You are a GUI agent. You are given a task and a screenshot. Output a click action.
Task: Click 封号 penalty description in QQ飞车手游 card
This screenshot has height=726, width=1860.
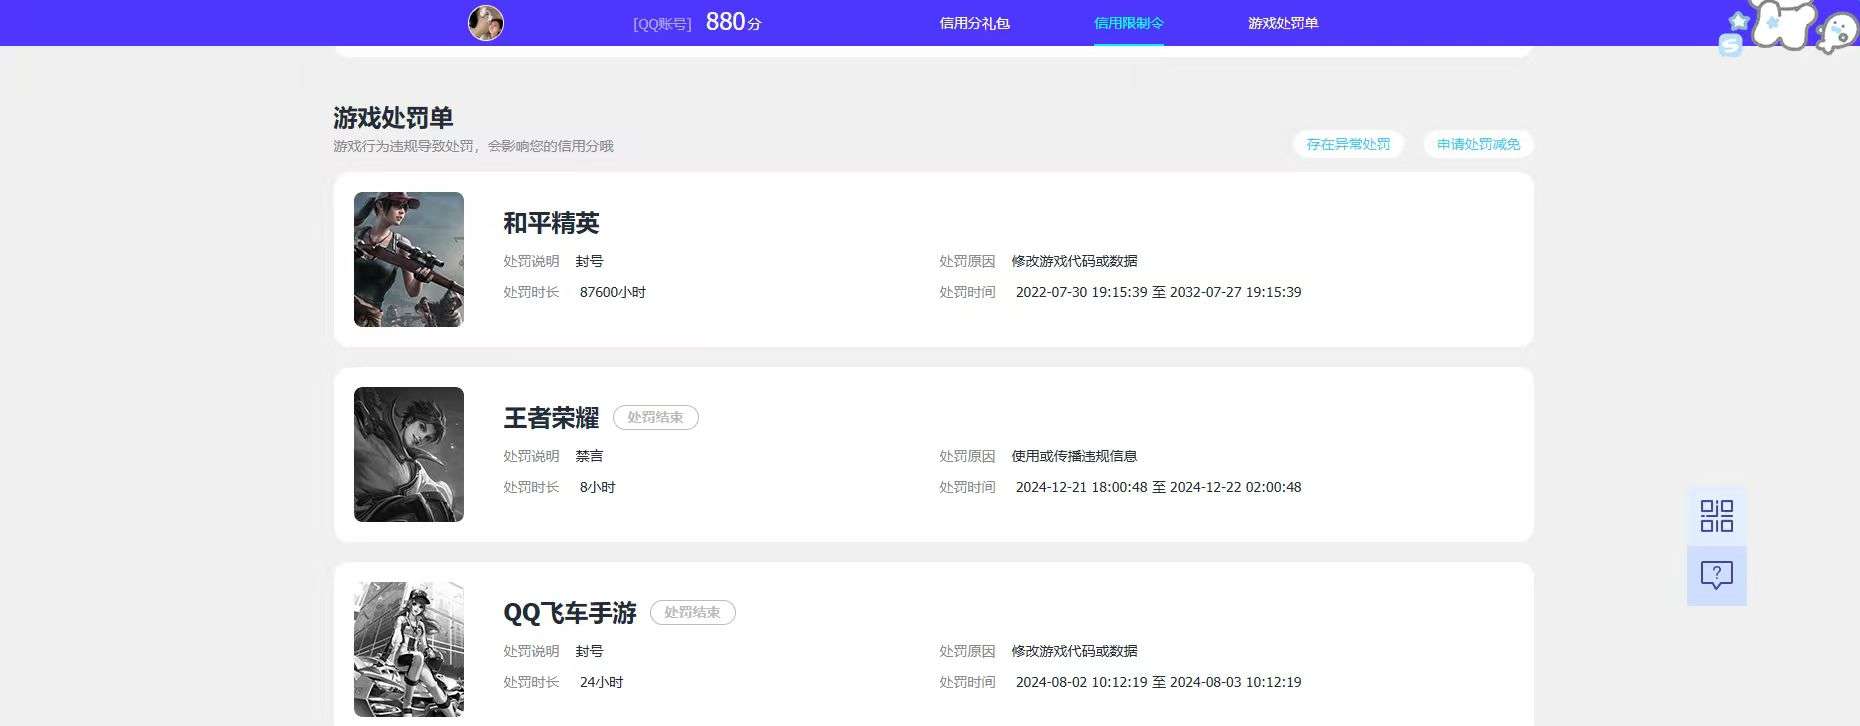pyautogui.click(x=589, y=651)
